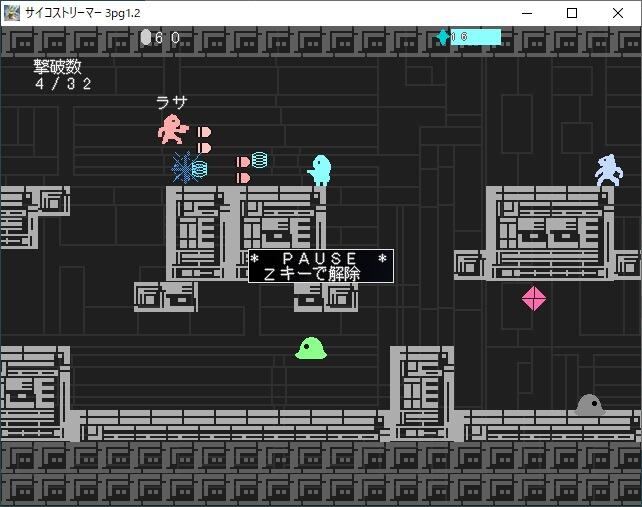Click the ラサ name label
Image resolution: width=642 pixels, height=507 pixels.
point(172,102)
